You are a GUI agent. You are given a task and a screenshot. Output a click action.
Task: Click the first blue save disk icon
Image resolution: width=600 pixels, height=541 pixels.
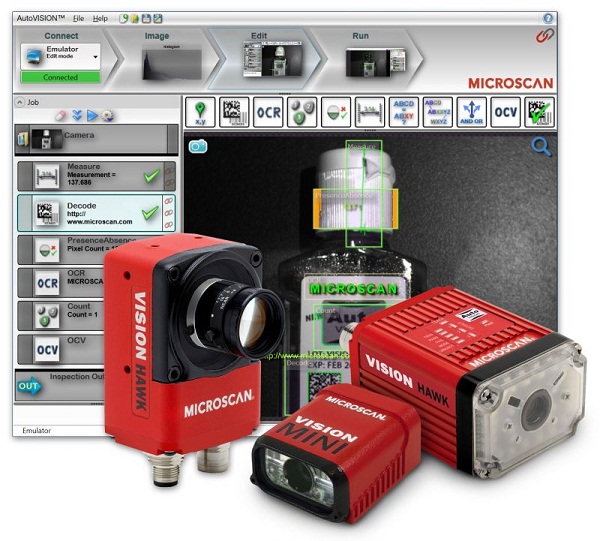point(146,18)
